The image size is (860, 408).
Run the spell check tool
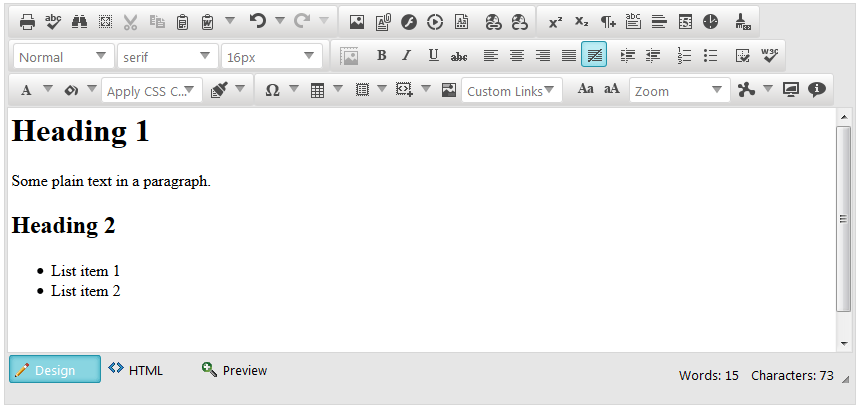[x=54, y=21]
